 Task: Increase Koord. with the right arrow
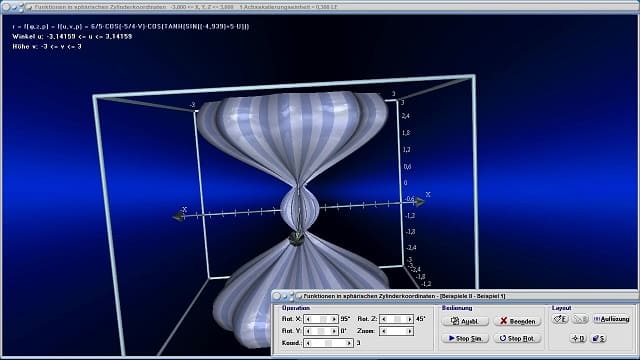click(x=349, y=343)
